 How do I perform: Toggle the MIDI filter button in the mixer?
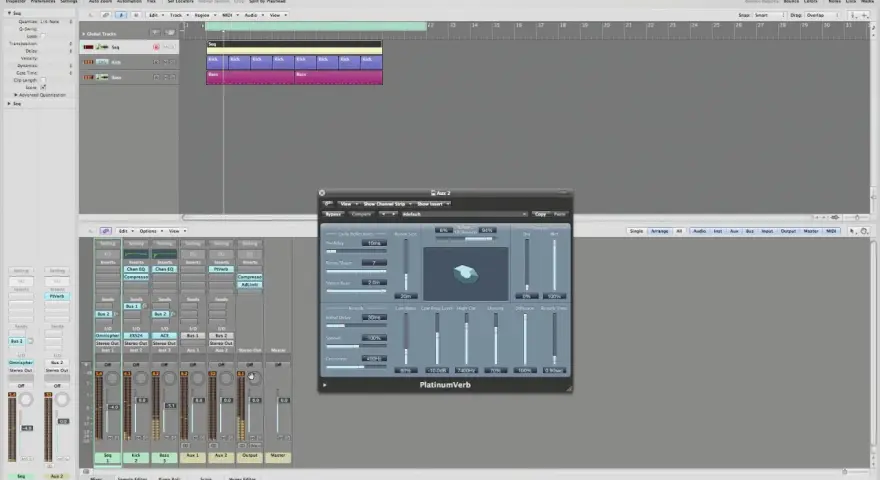831,231
